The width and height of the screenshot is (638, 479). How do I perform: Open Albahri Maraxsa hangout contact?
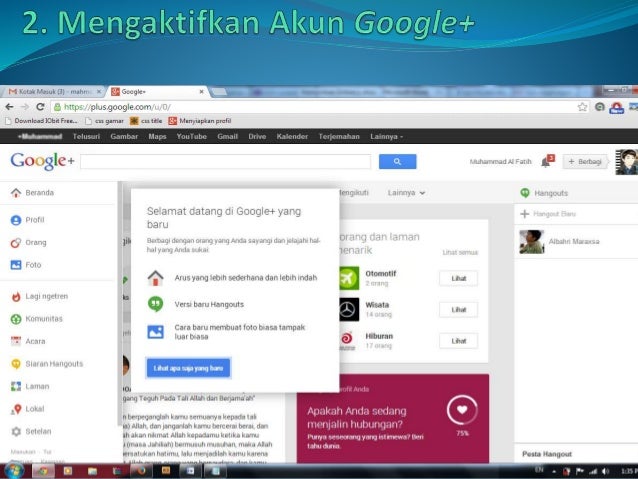pos(576,242)
